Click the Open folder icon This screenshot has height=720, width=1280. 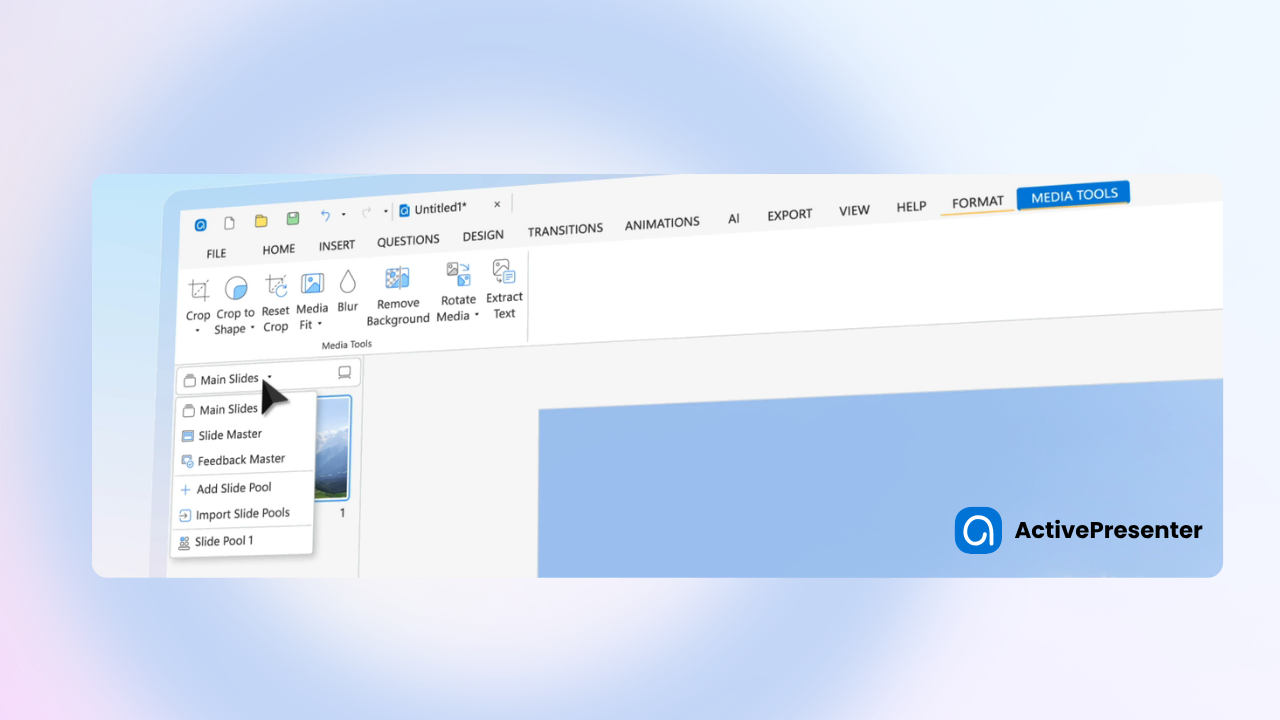coord(261,221)
